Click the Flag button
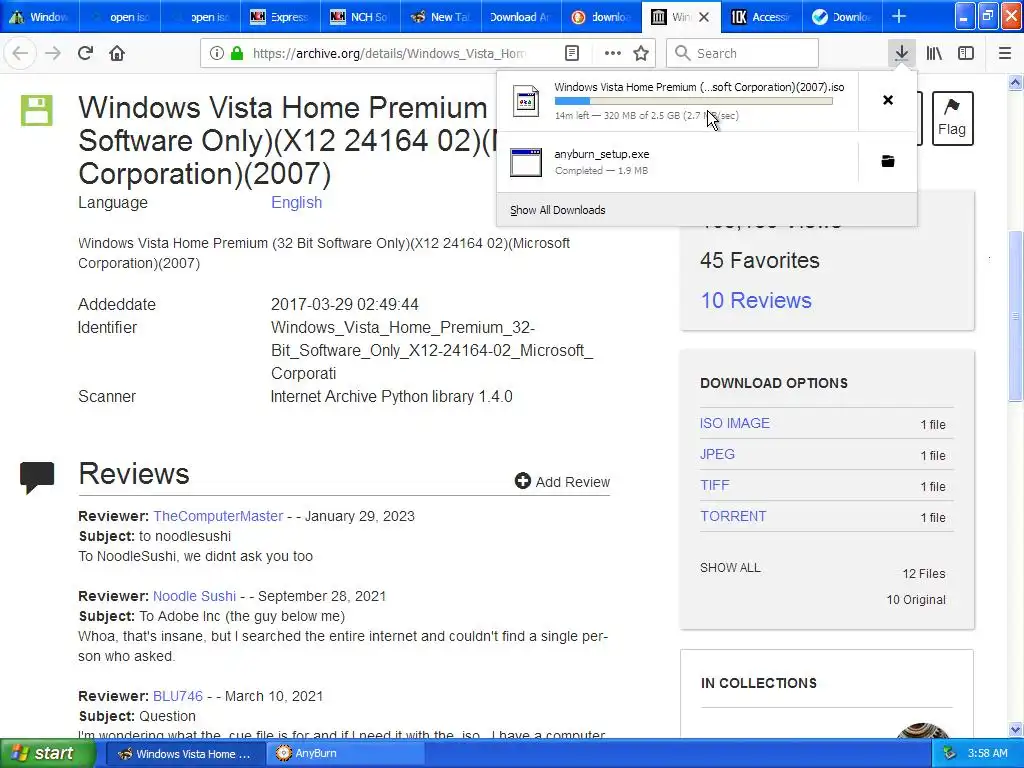Image resolution: width=1024 pixels, height=768 pixels. (952, 118)
